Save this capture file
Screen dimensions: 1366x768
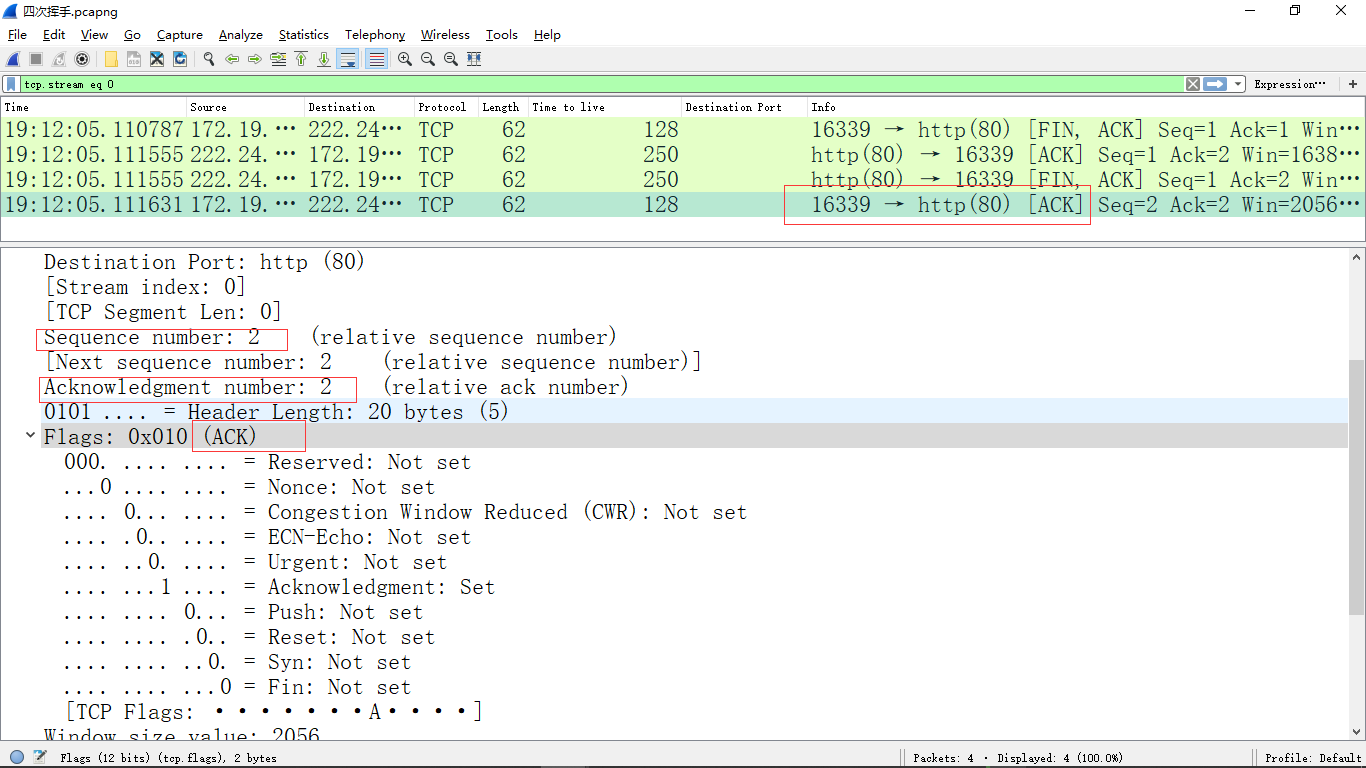point(134,59)
